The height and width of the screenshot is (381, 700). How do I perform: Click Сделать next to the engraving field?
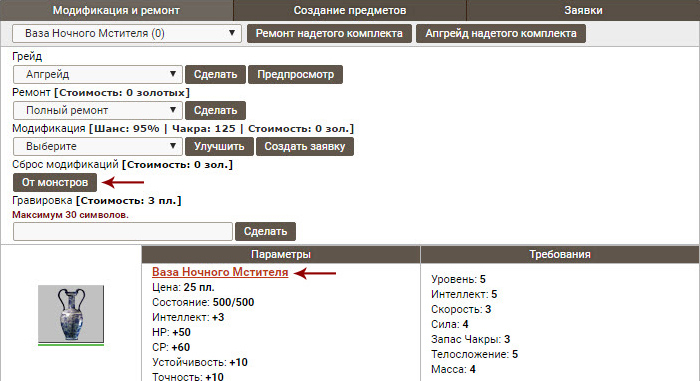(266, 231)
